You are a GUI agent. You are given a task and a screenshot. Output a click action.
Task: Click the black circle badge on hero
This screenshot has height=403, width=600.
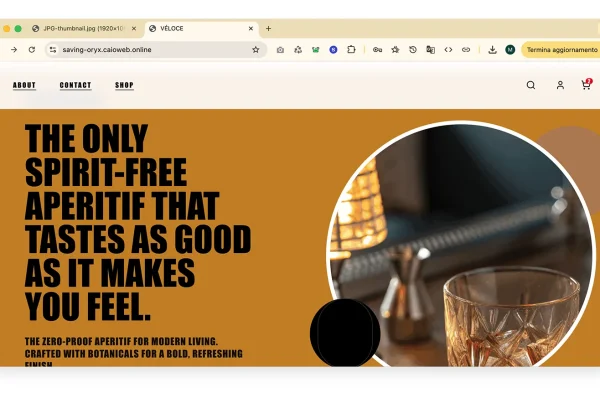pyautogui.click(x=345, y=333)
